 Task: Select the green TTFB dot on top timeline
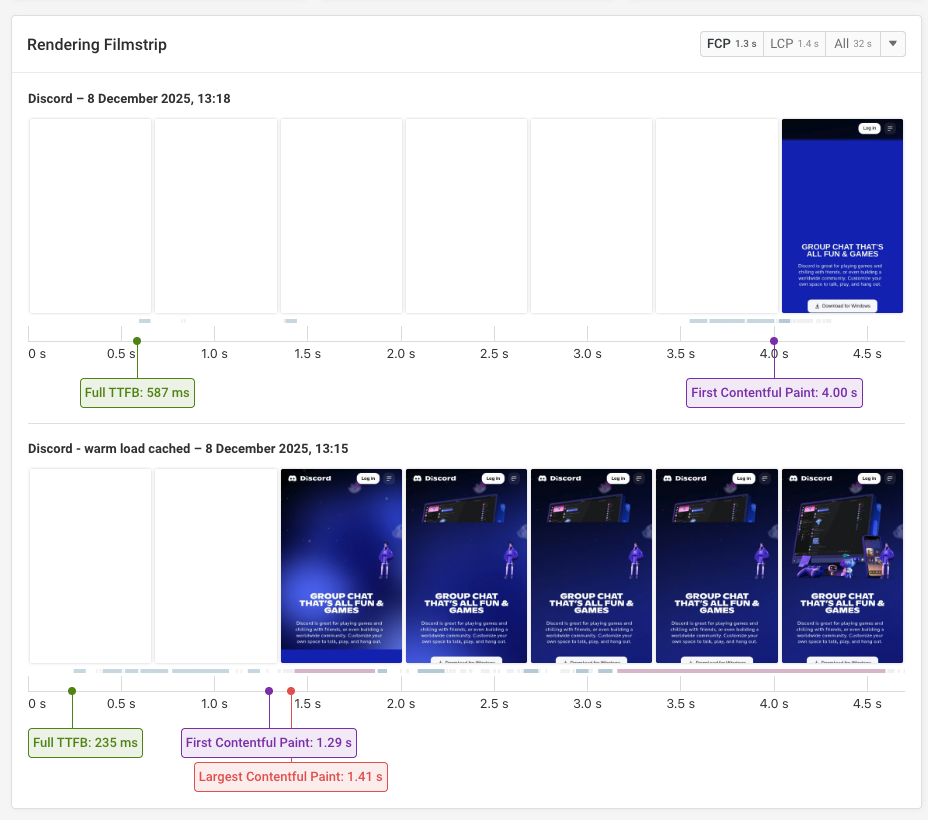tap(136, 341)
